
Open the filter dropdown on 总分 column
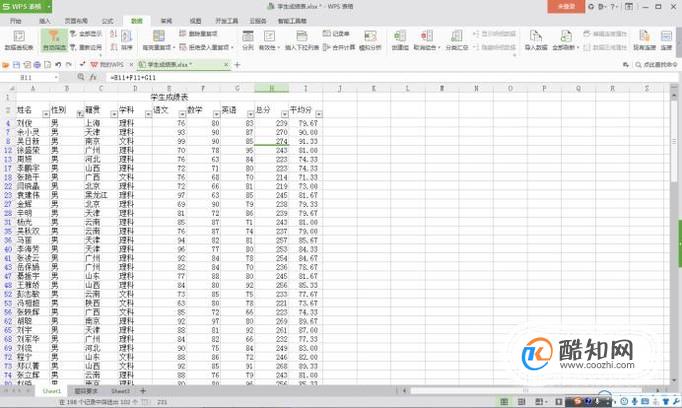click(284, 114)
